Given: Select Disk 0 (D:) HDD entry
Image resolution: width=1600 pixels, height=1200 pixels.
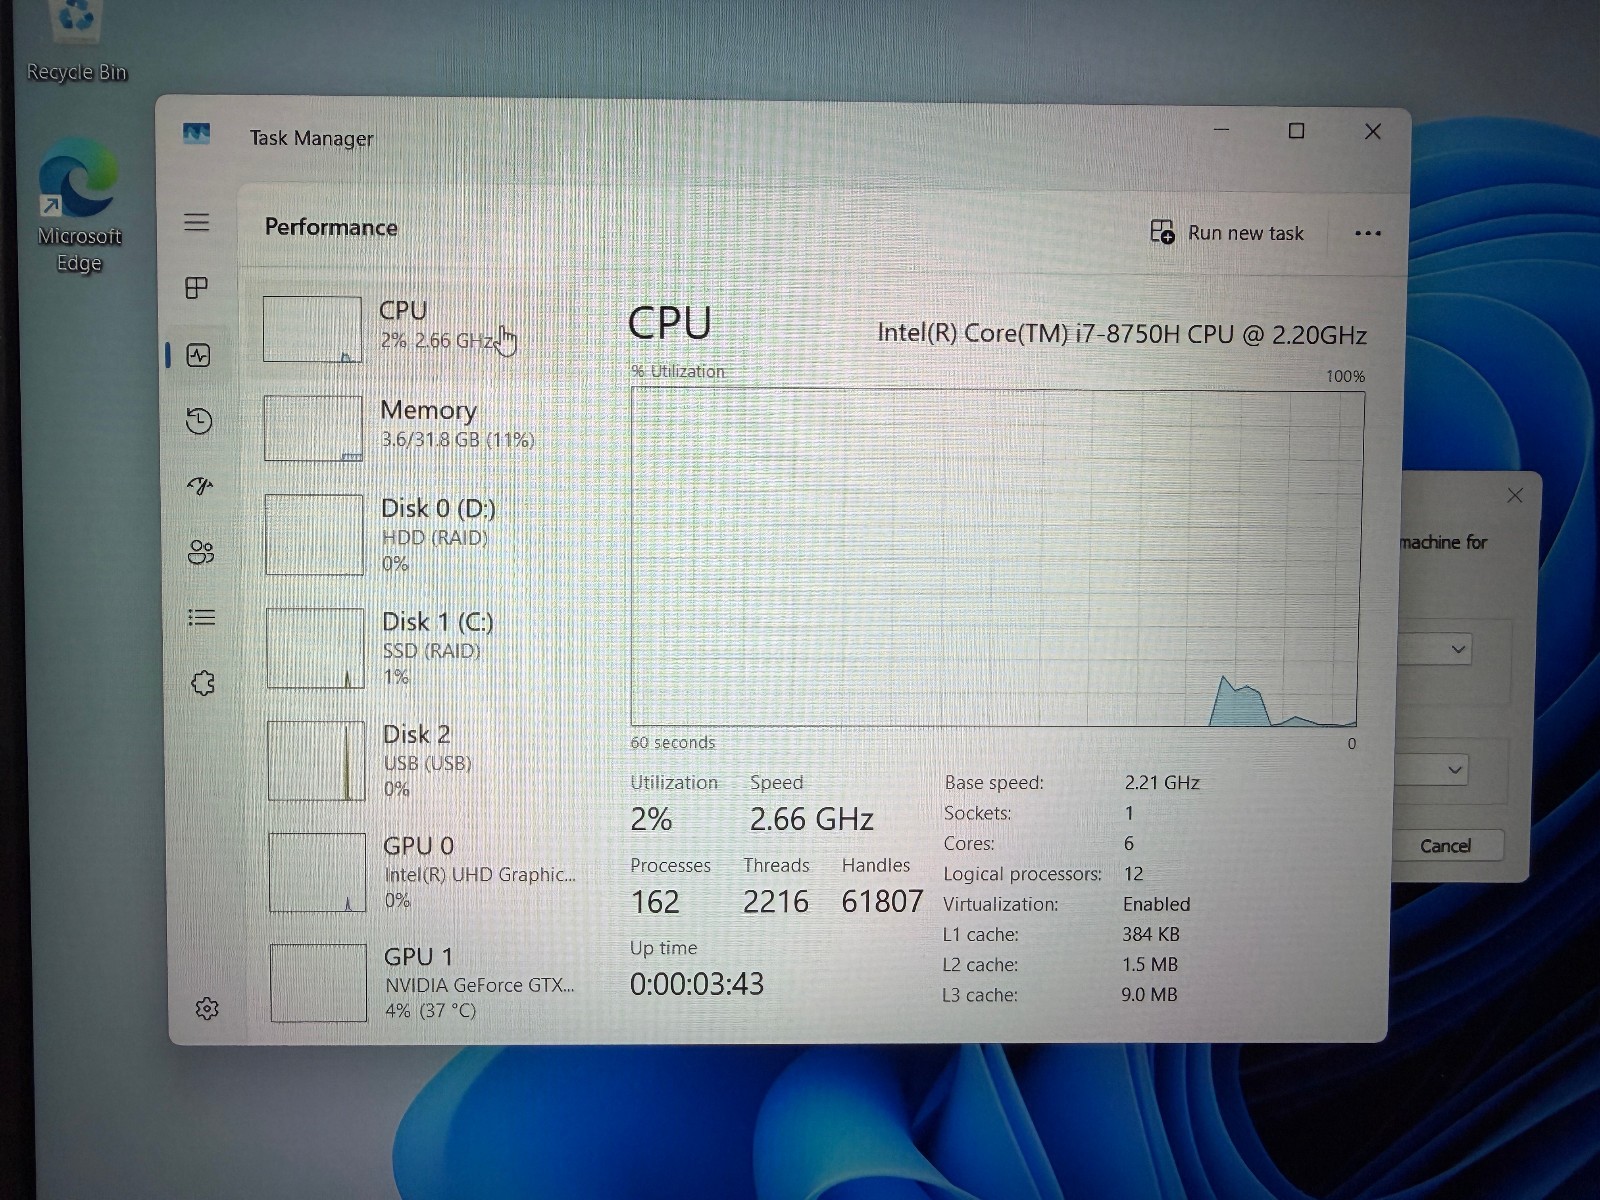Looking at the screenshot, I should pos(420,534).
